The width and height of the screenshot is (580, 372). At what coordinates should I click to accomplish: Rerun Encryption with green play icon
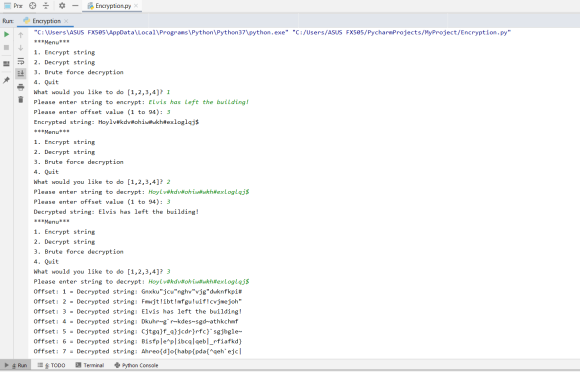[6, 34]
